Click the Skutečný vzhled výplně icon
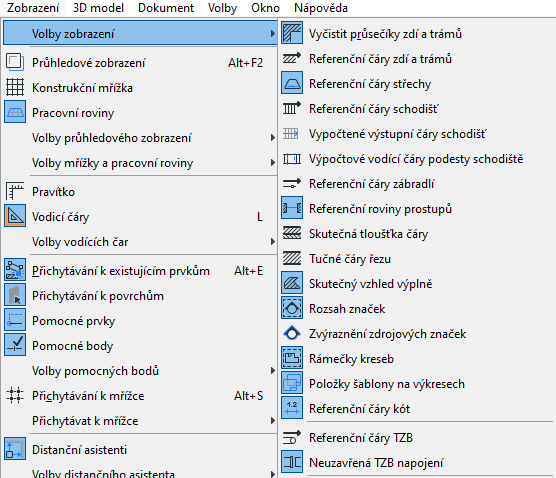This screenshot has height=478, width=556. (x=292, y=283)
